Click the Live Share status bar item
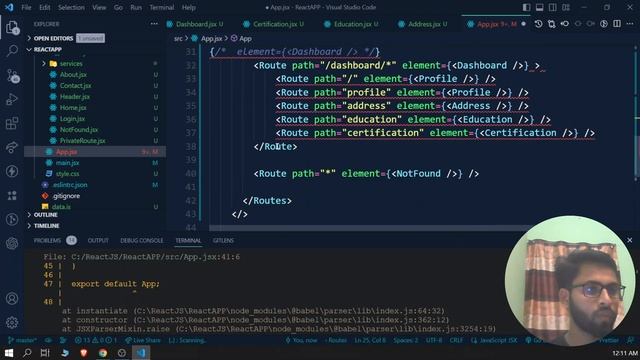This screenshot has width=640, height=360. pyautogui.click(x=142, y=340)
